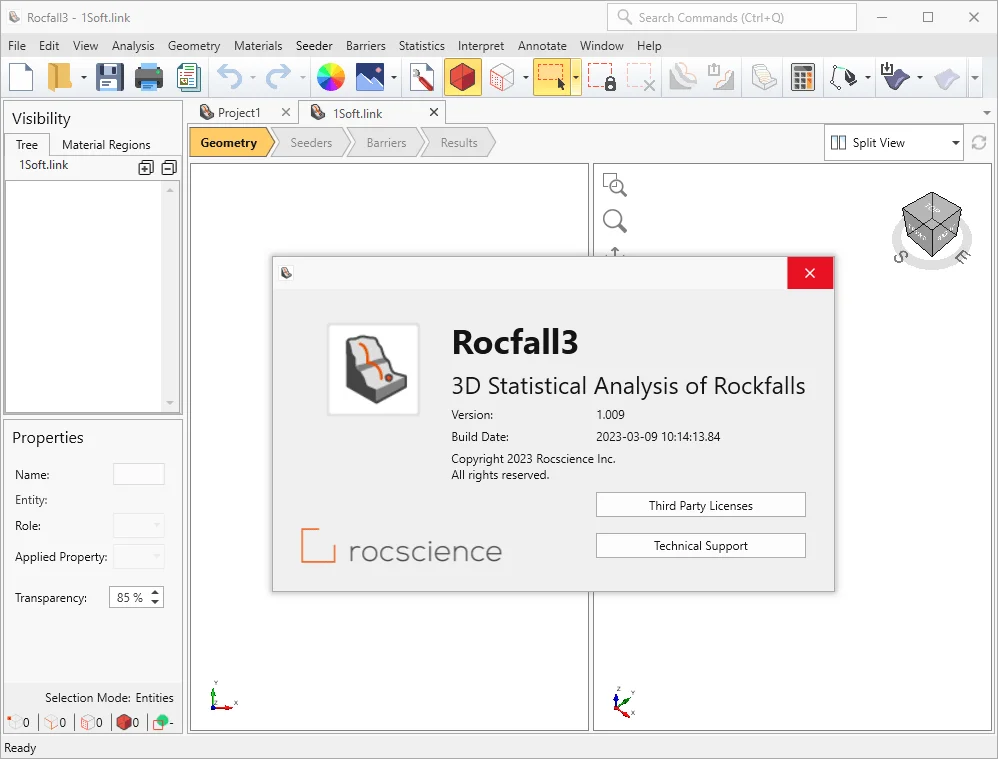Select the Results workflow tab
This screenshot has width=998, height=759.
point(459,143)
